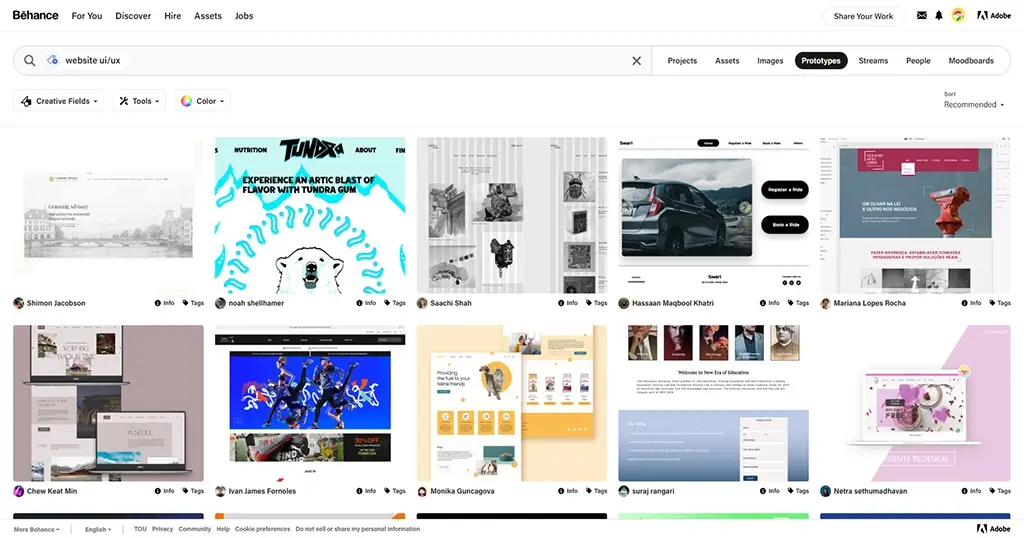Open Hire in top navigation
This screenshot has width=1024, height=538.
(172, 16)
